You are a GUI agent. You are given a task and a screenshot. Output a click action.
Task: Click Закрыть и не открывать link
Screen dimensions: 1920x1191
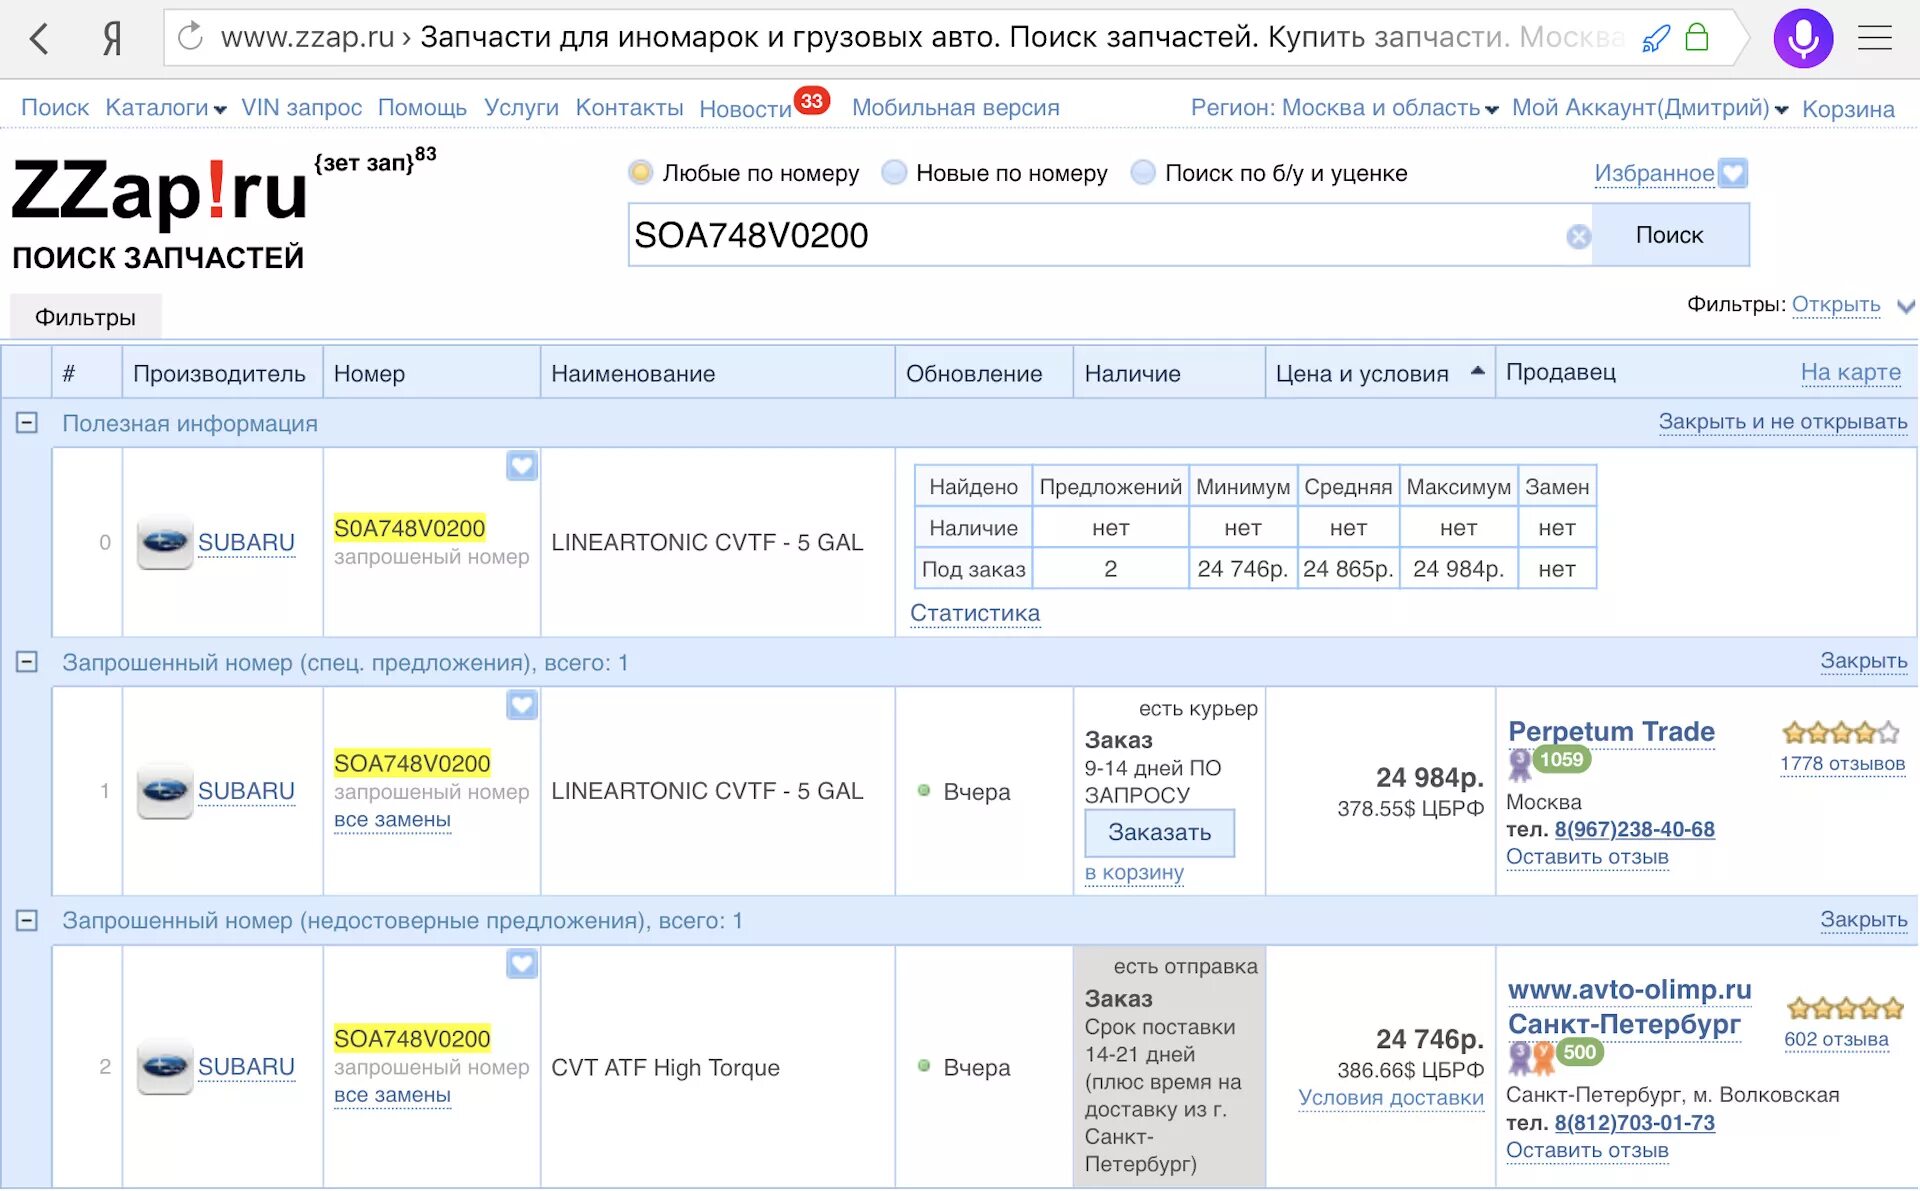pos(1783,422)
